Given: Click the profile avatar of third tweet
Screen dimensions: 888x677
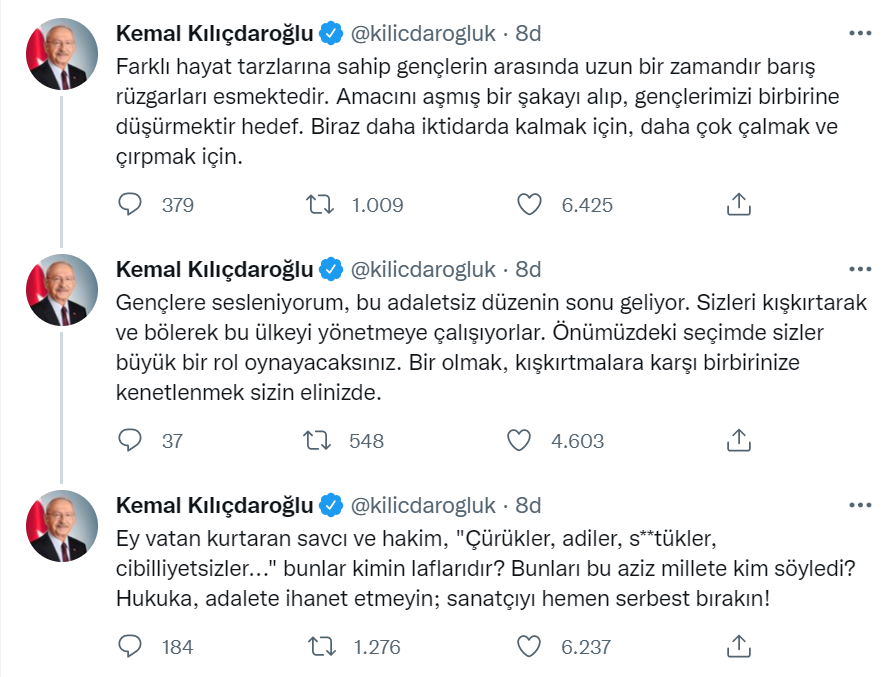Looking at the screenshot, I should point(62,525).
